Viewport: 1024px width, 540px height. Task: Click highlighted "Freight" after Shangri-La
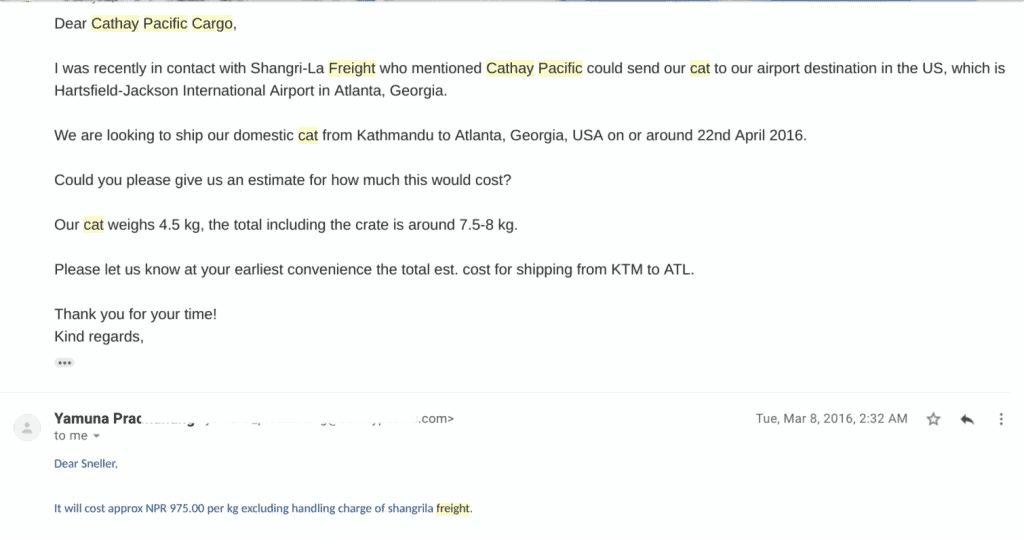click(352, 69)
